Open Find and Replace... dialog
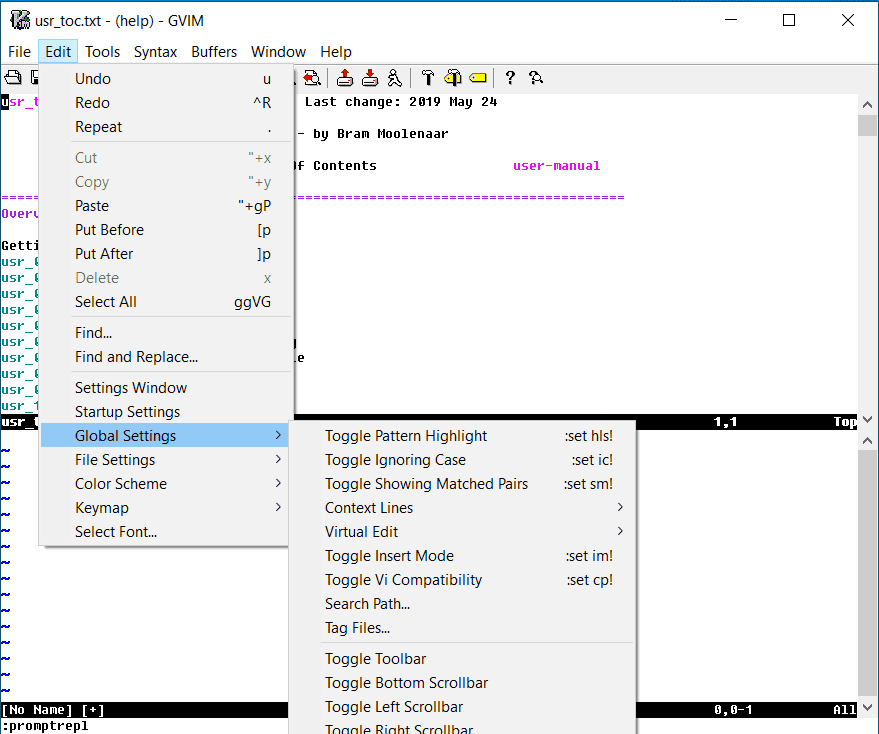Viewport: 879px width, 734px height. (x=167, y=357)
